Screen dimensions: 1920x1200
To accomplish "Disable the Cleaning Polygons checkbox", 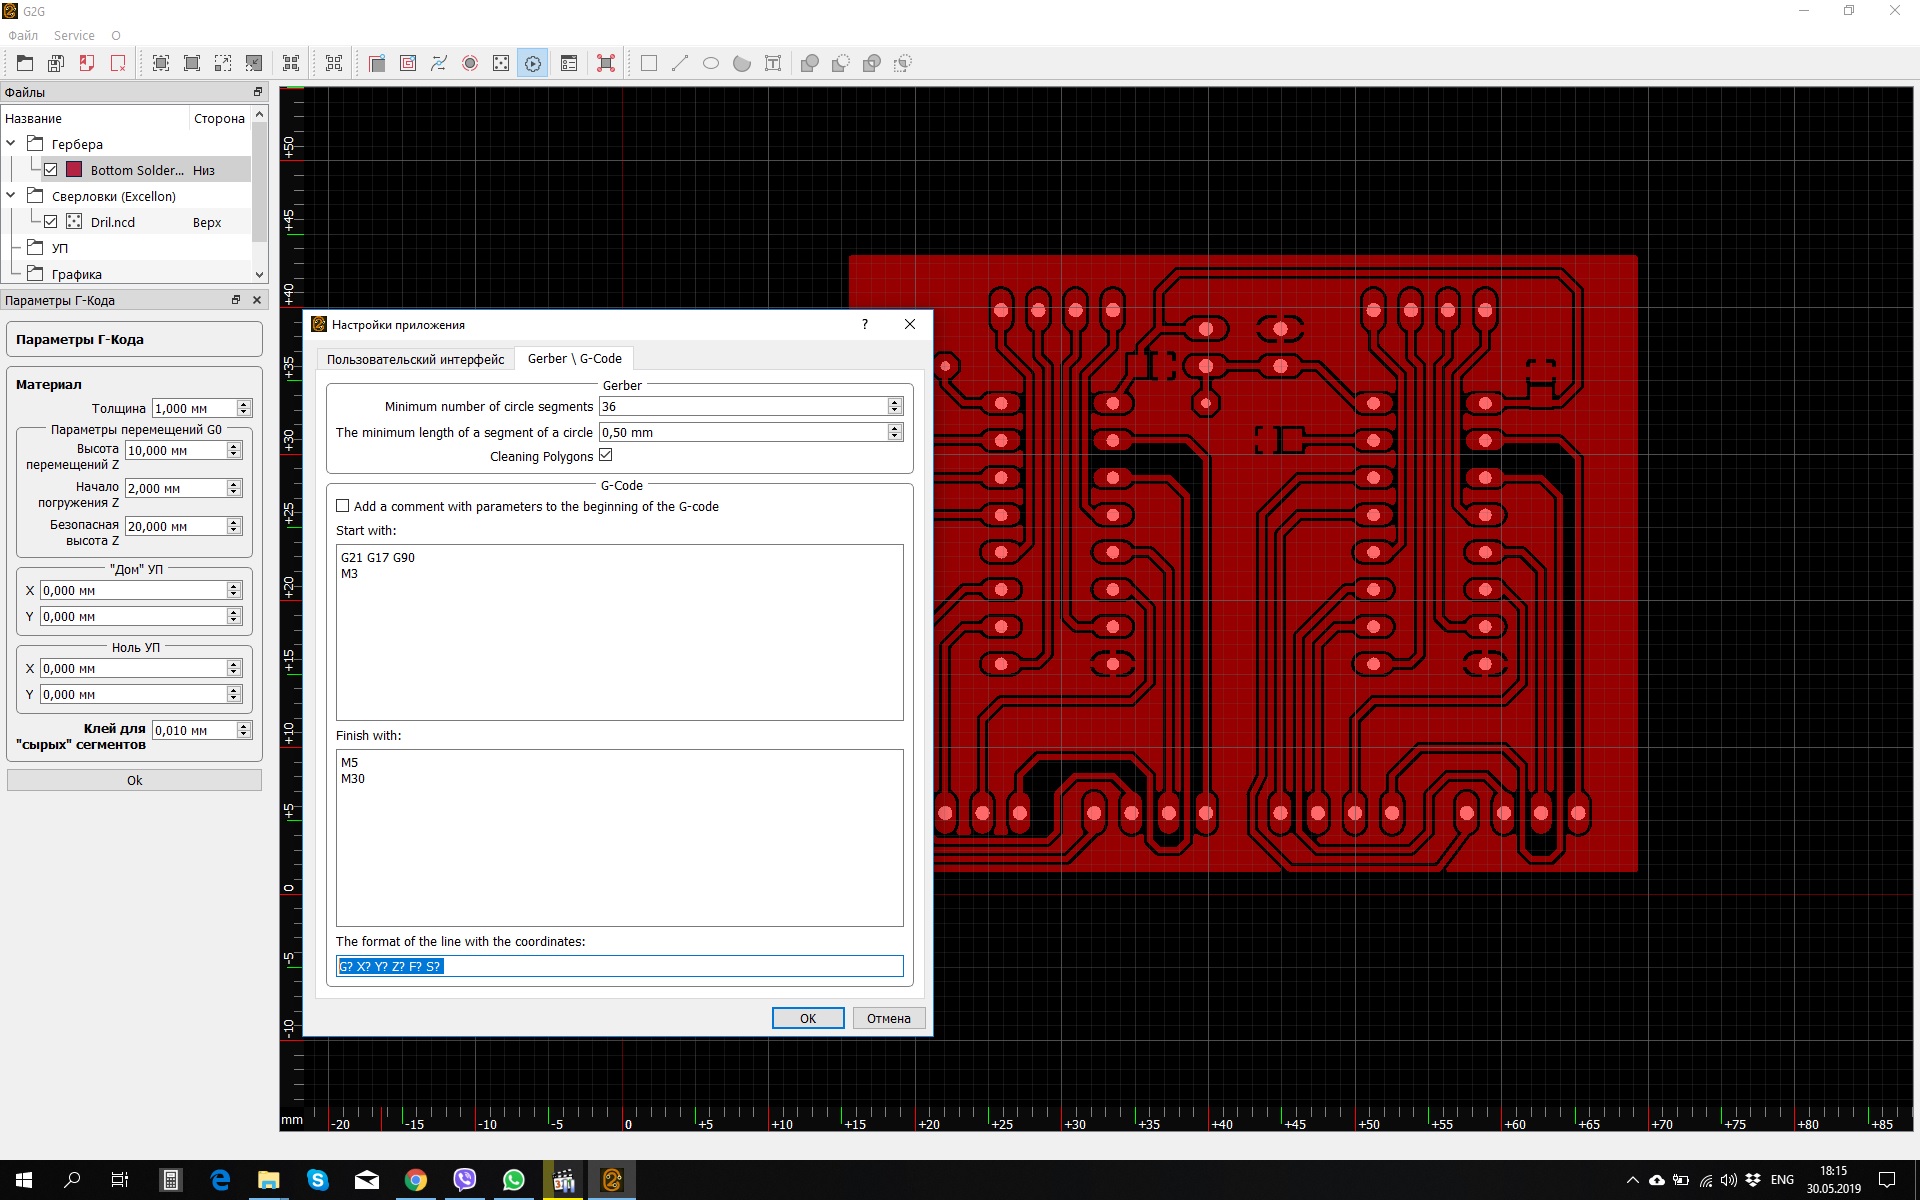I will tap(606, 456).
